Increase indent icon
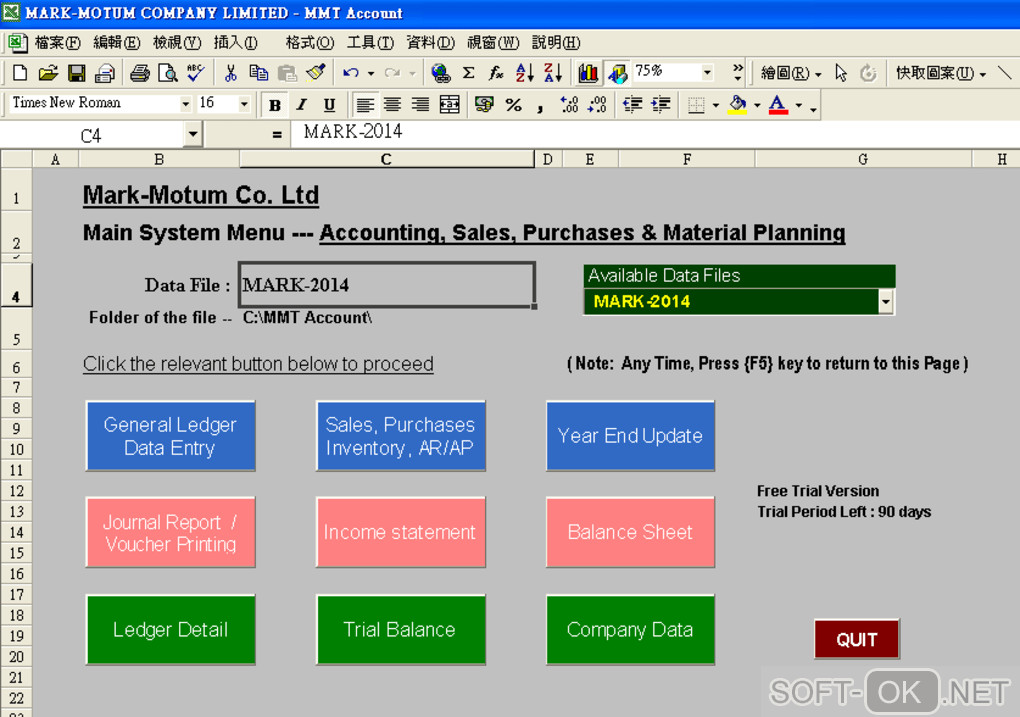 click(x=660, y=104)
